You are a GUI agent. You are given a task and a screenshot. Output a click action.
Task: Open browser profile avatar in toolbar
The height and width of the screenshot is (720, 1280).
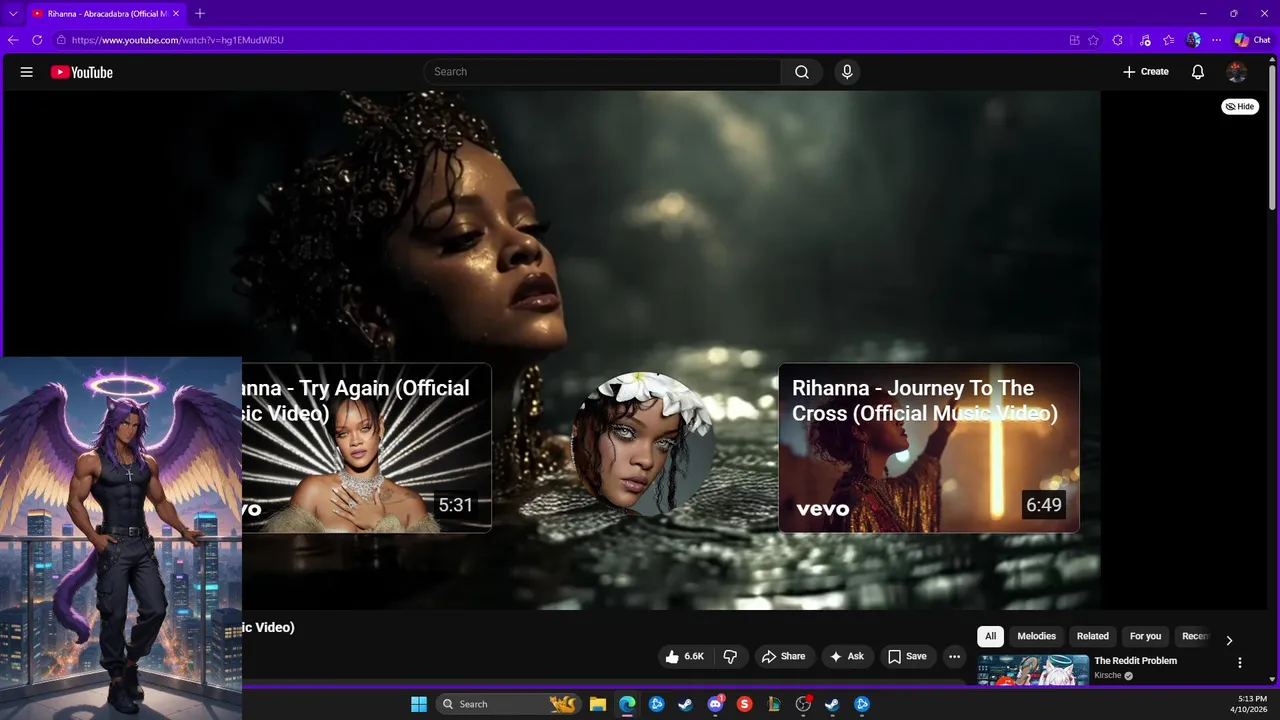[x=1193, y=40]
